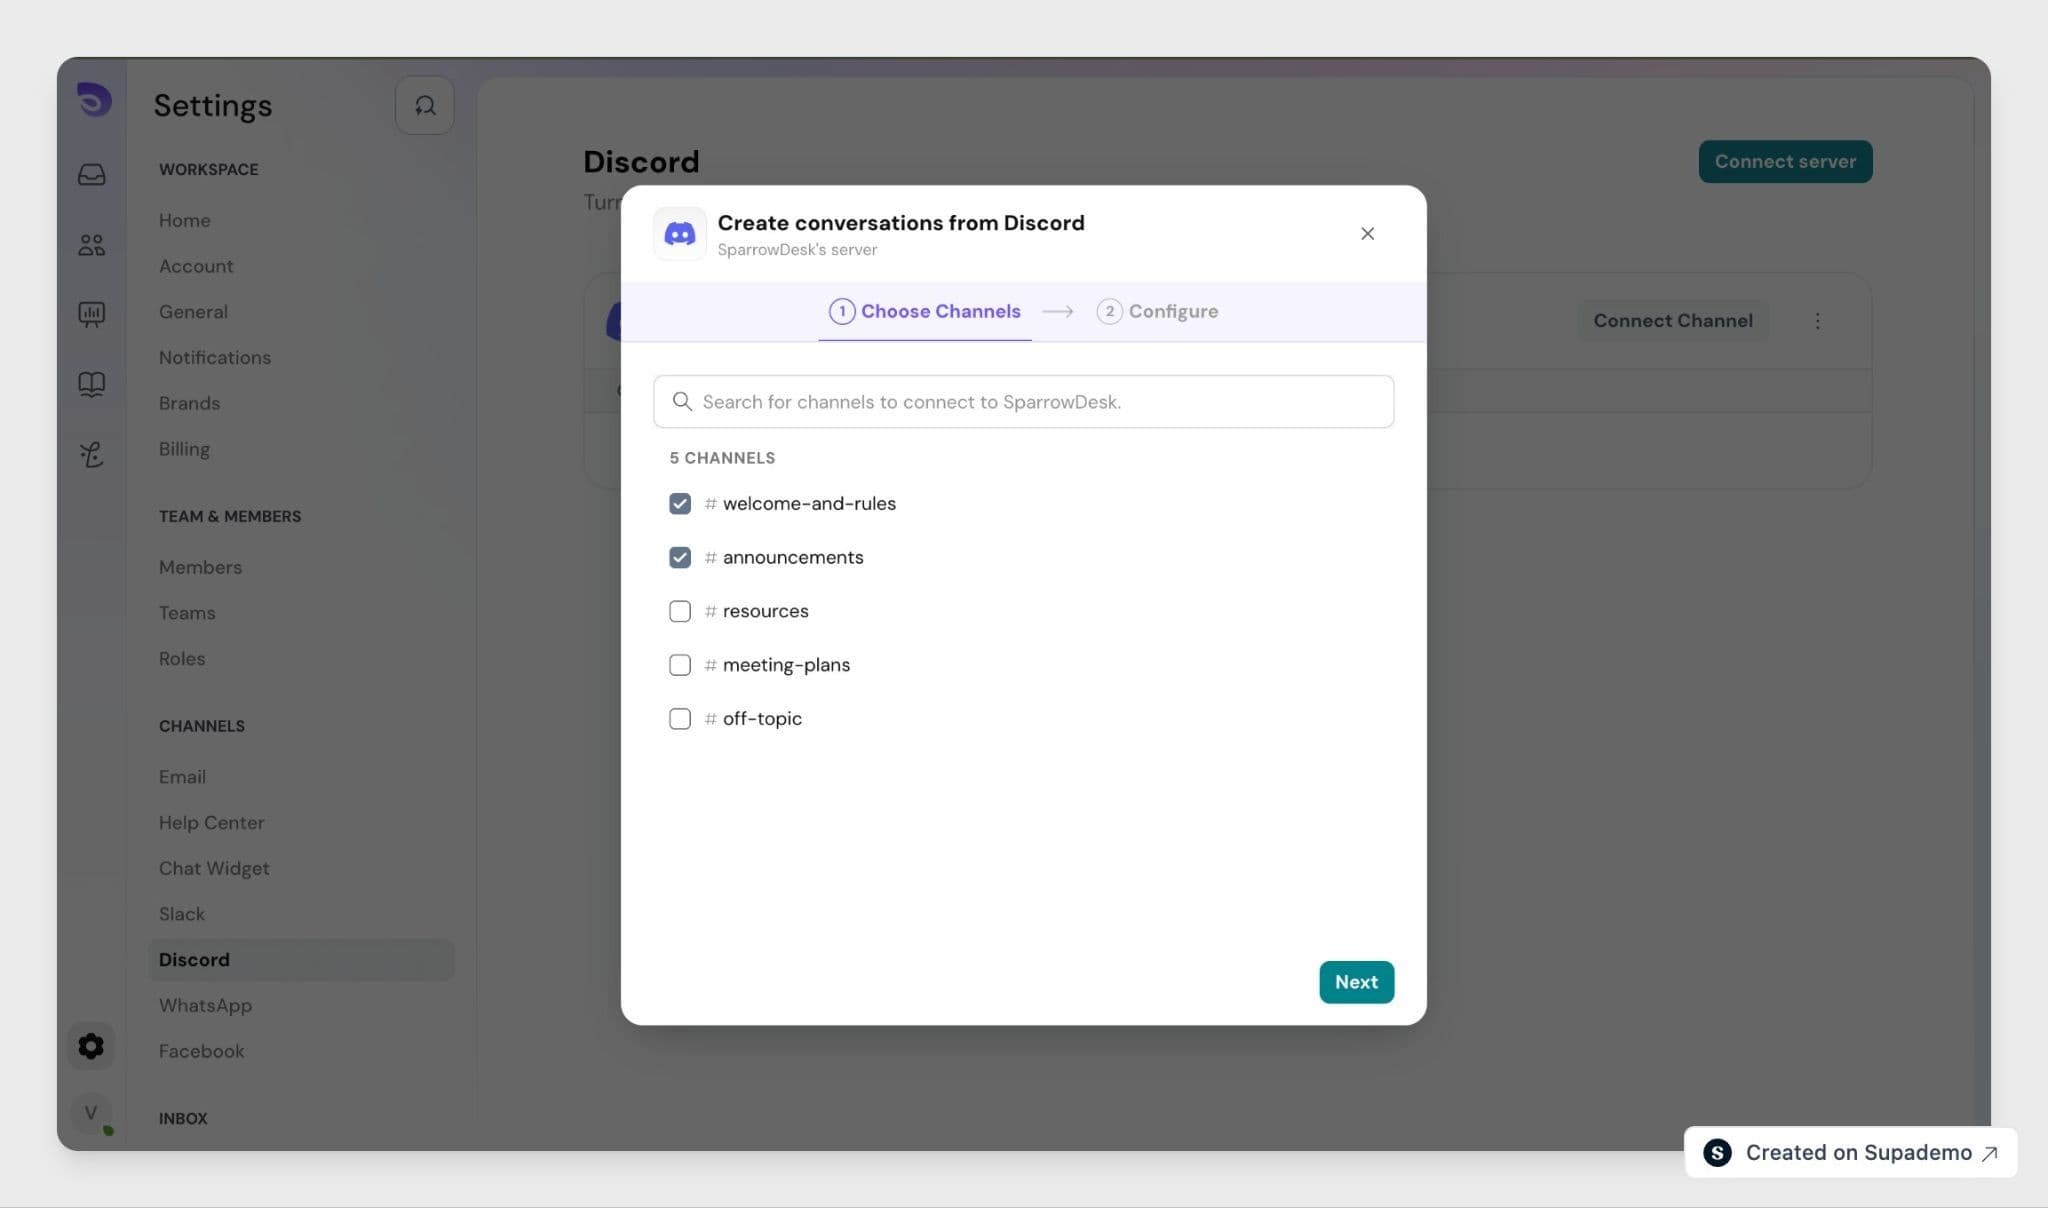Focus the channel search field
Viewport: 2048px width, 1208px height.
click(1023, 401)
